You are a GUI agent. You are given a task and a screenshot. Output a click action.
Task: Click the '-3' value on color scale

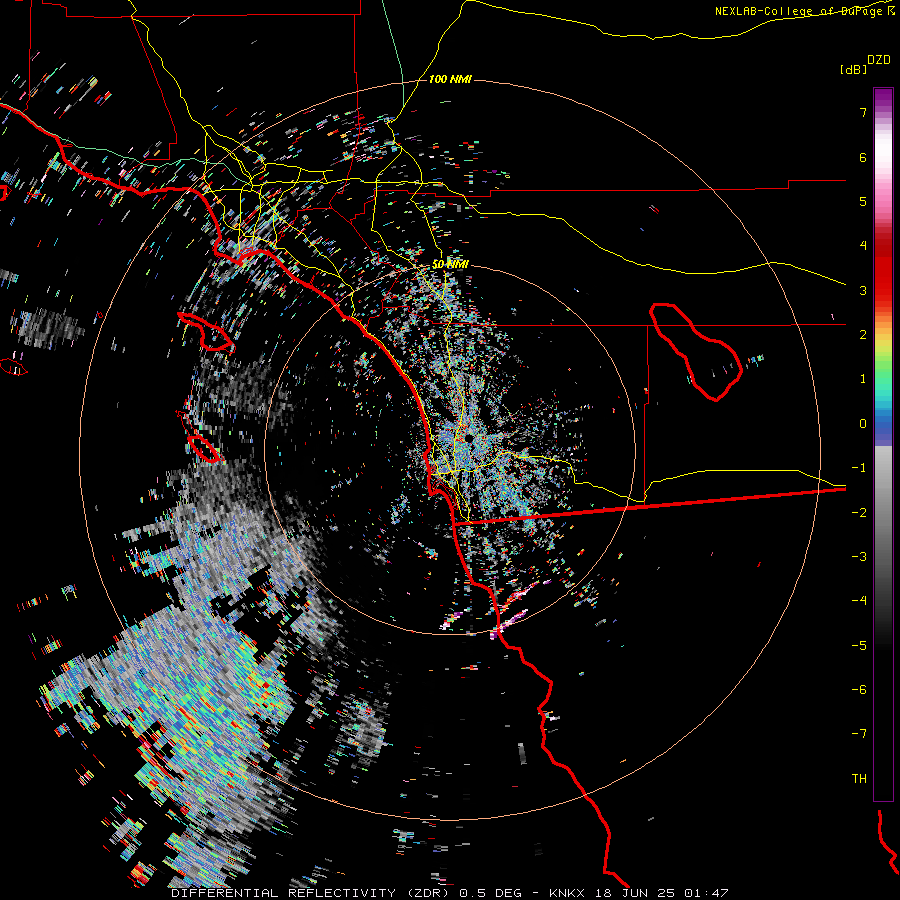[859, 557]
